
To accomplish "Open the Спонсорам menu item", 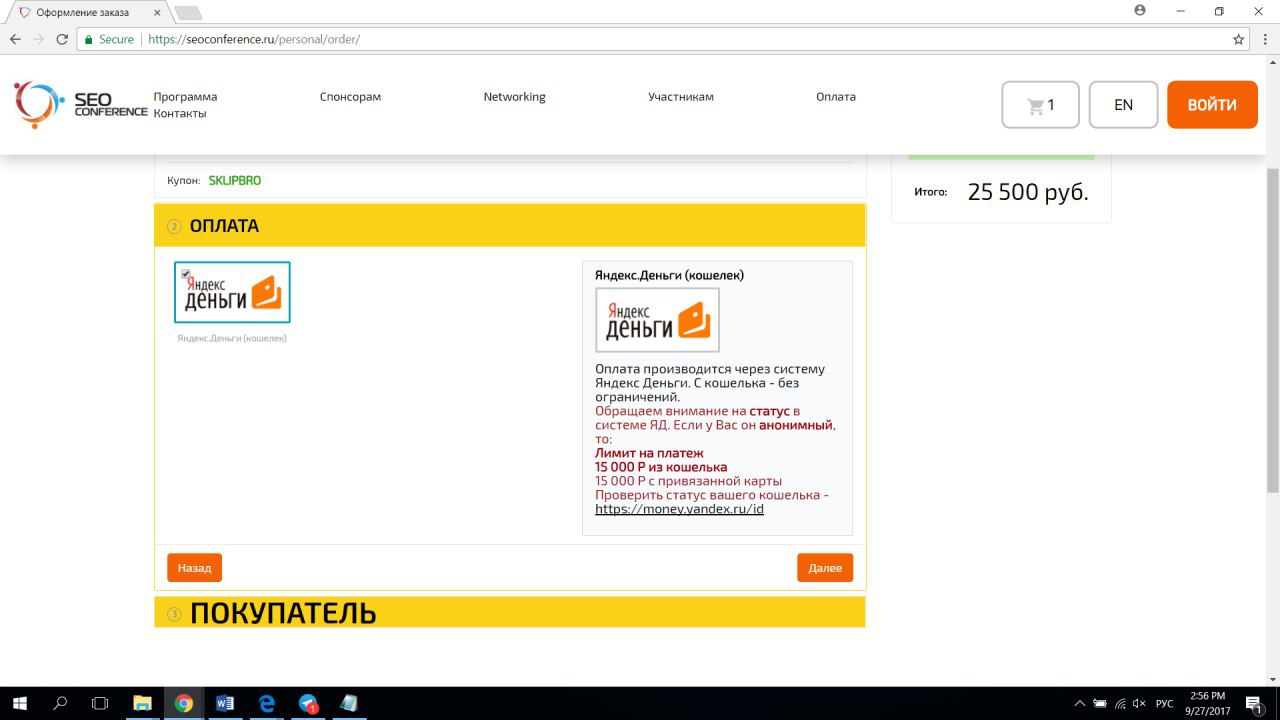I will (x=350, y=97).
